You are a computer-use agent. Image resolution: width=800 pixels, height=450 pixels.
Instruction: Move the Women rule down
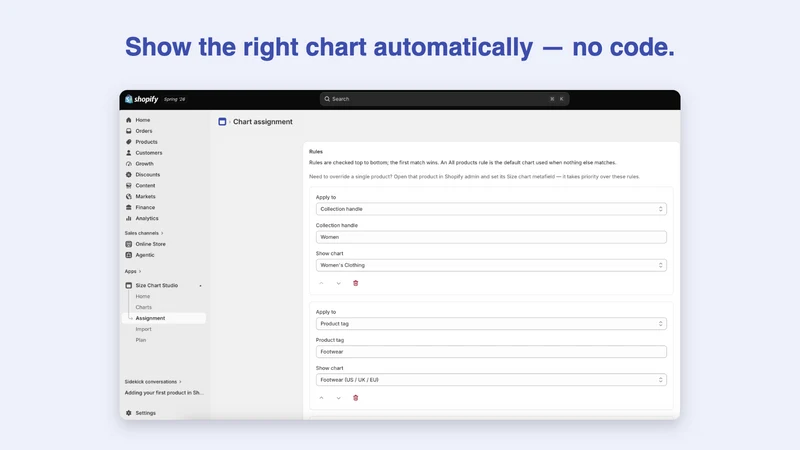point(338,283)
